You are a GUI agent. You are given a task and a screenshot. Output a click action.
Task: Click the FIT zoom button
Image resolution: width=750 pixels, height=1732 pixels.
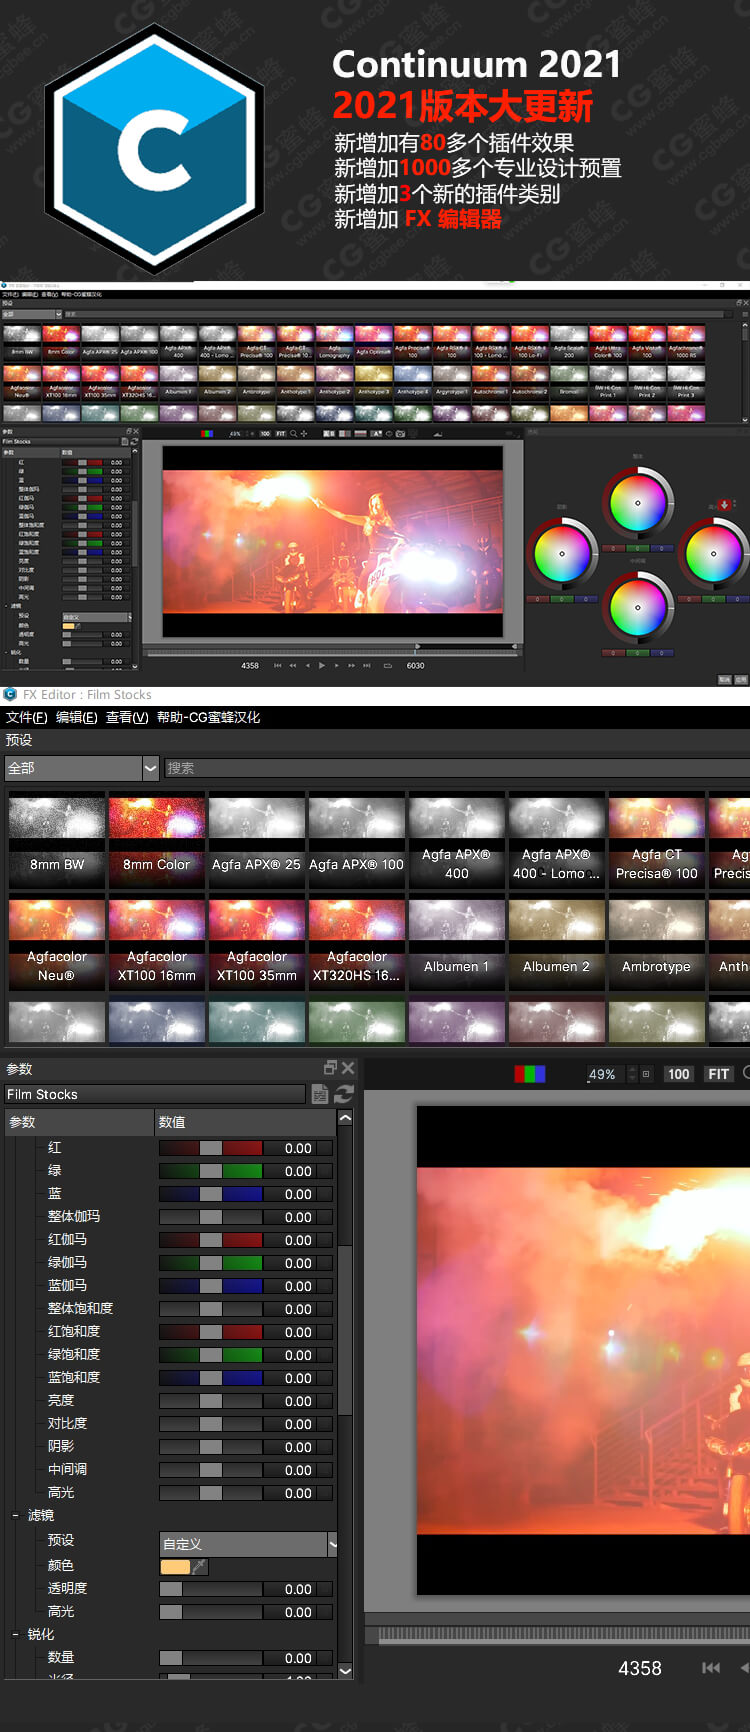[x=718, y=1074]
